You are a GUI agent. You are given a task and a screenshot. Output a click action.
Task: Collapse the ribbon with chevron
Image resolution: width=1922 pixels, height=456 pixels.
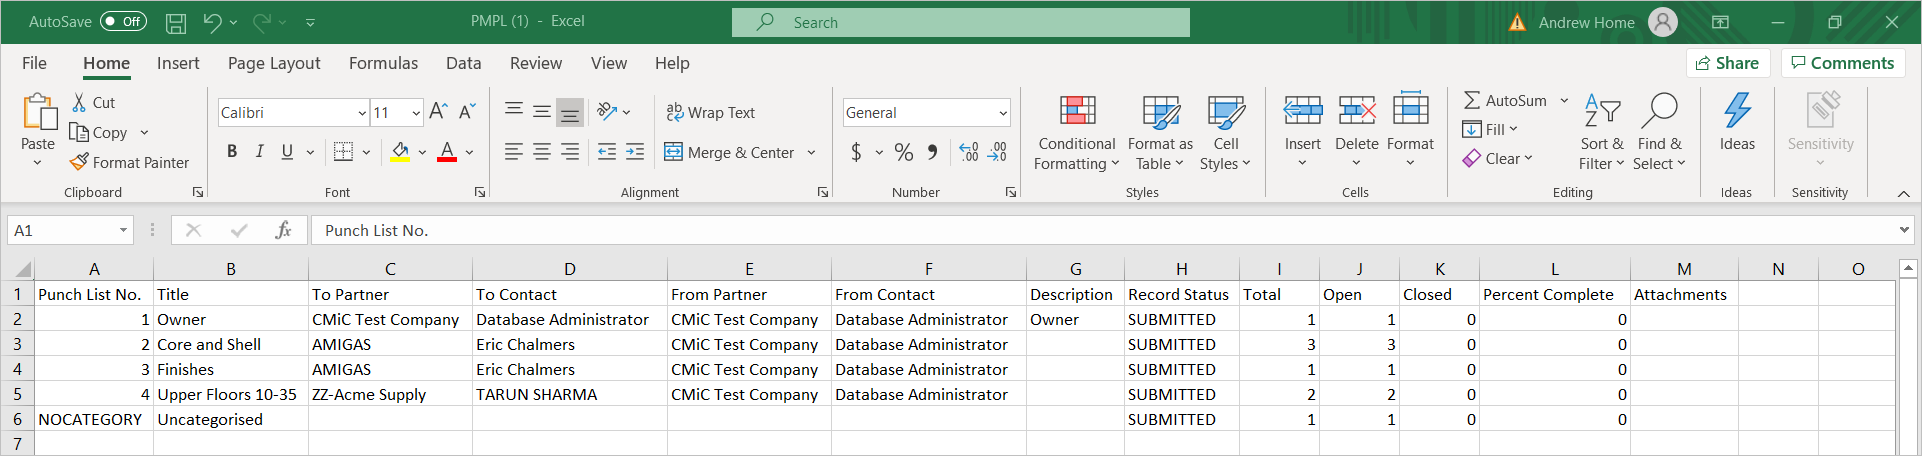pyautogui.click(x=1903, y=193)
